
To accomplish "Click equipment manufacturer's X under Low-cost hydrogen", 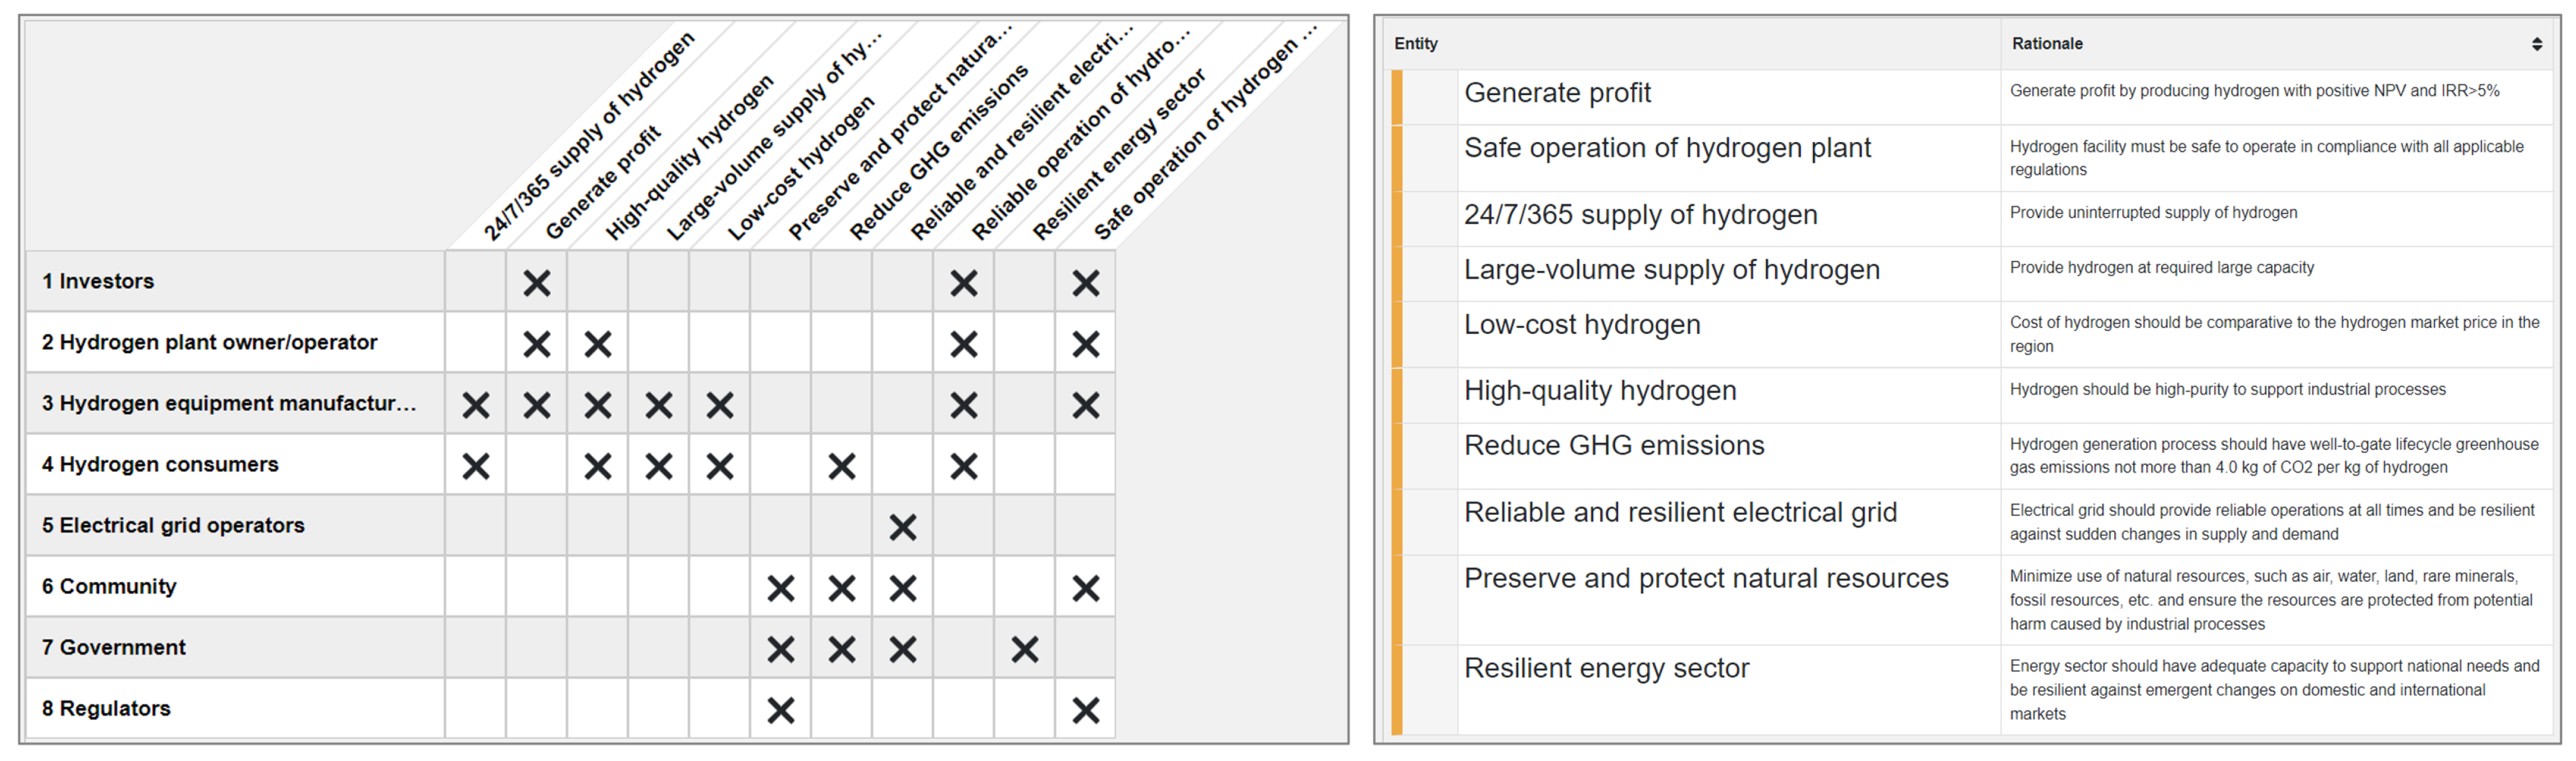I will coord(720,405).
